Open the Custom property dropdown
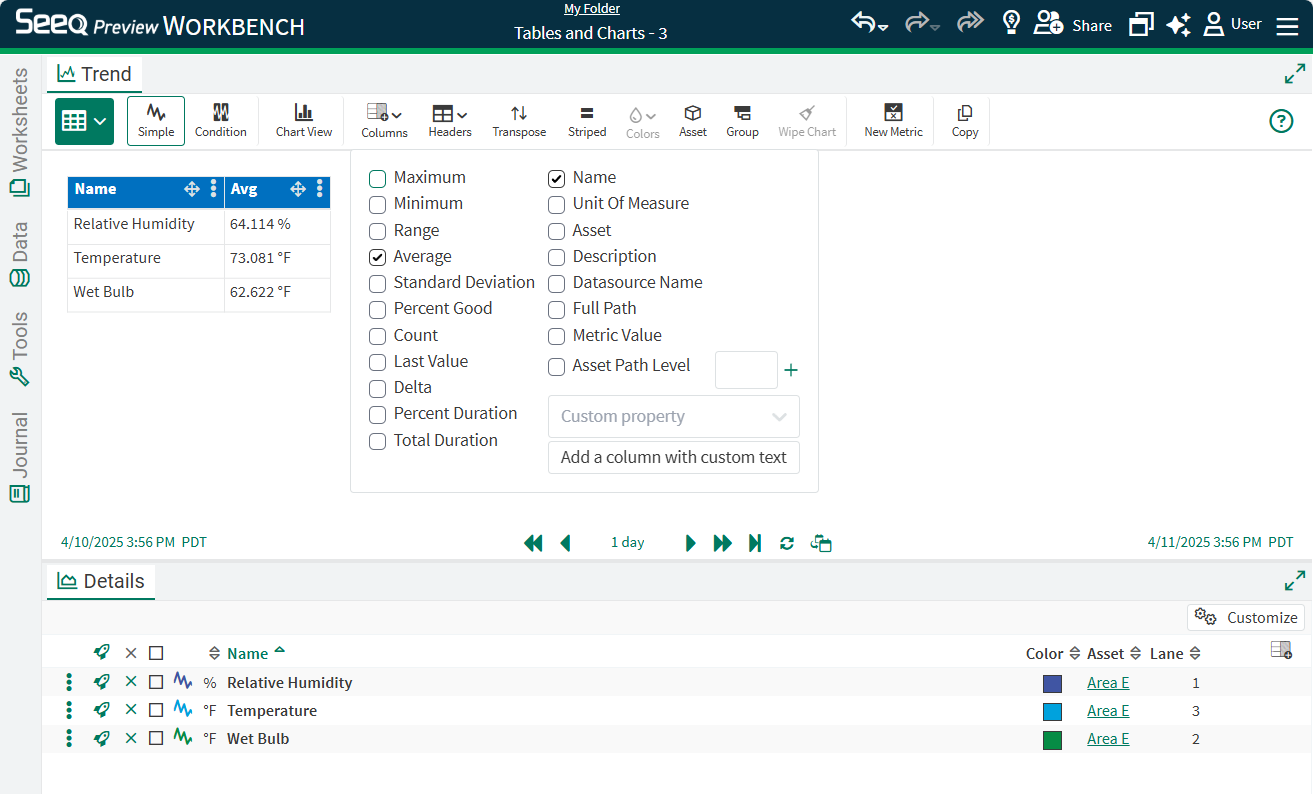The image size is (1313, 794). [x=673, y=417]
